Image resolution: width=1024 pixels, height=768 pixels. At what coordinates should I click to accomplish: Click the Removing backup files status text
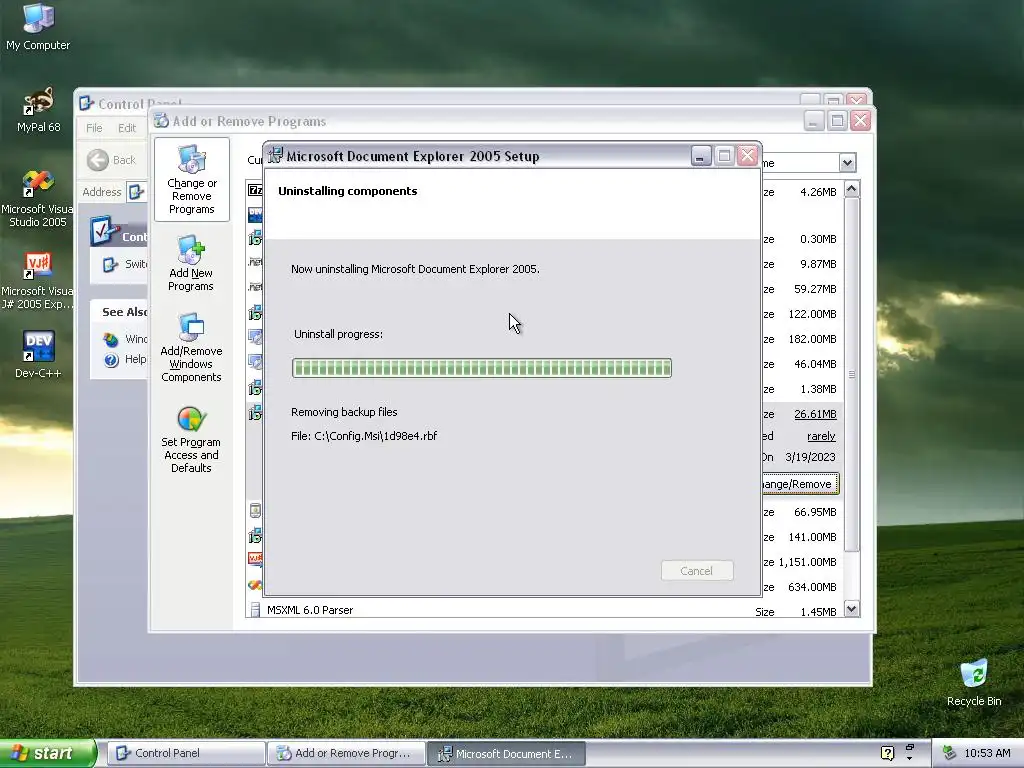coord(344,412)
